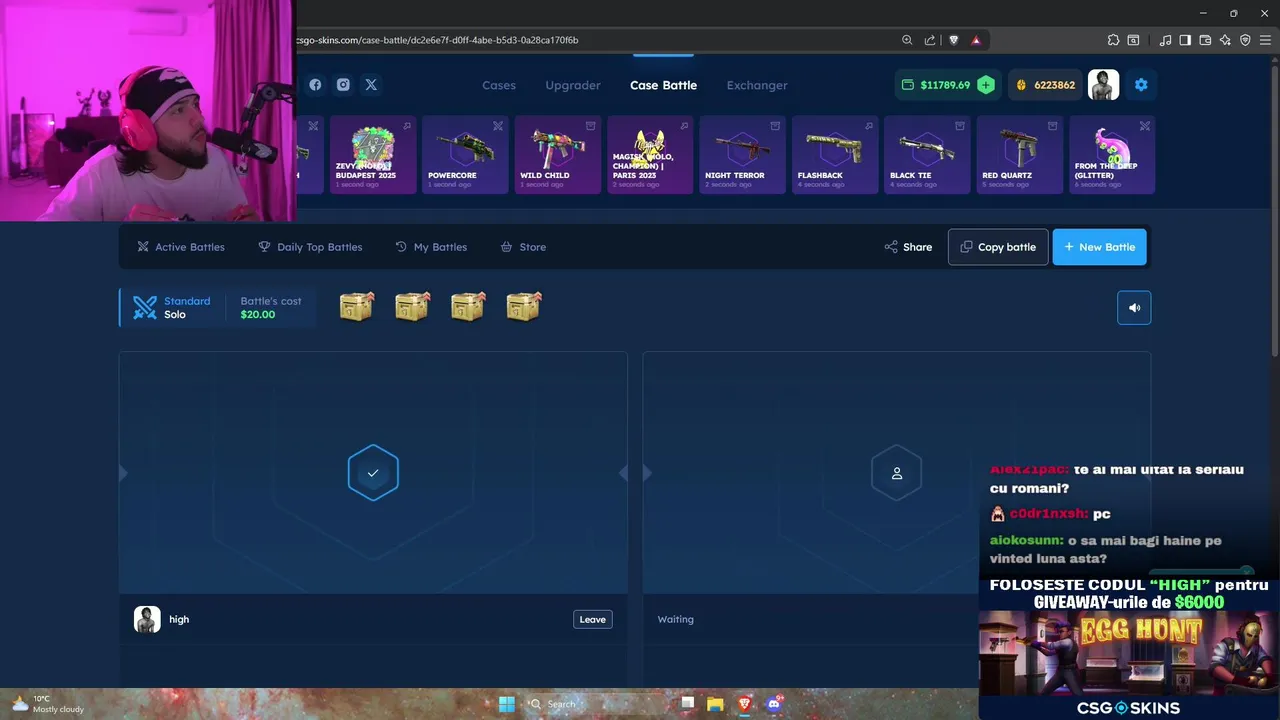The image size is (1280, 720).
Task: Open the Brave VPN shield icon
Action: click(1245, 40)
